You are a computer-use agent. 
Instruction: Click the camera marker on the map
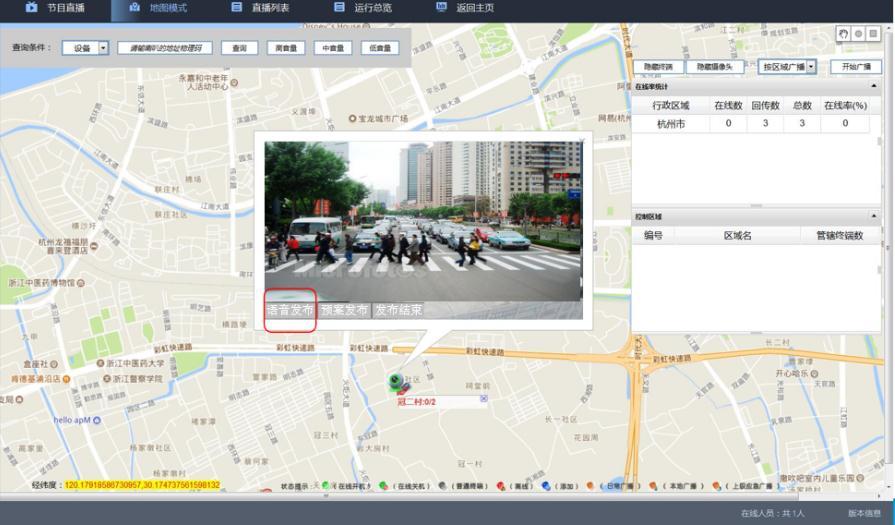tap(397, 382)
